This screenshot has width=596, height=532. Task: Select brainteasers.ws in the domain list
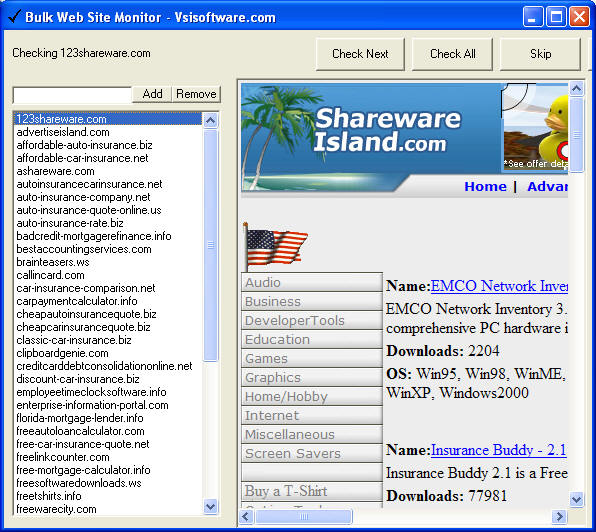[53, 262]
